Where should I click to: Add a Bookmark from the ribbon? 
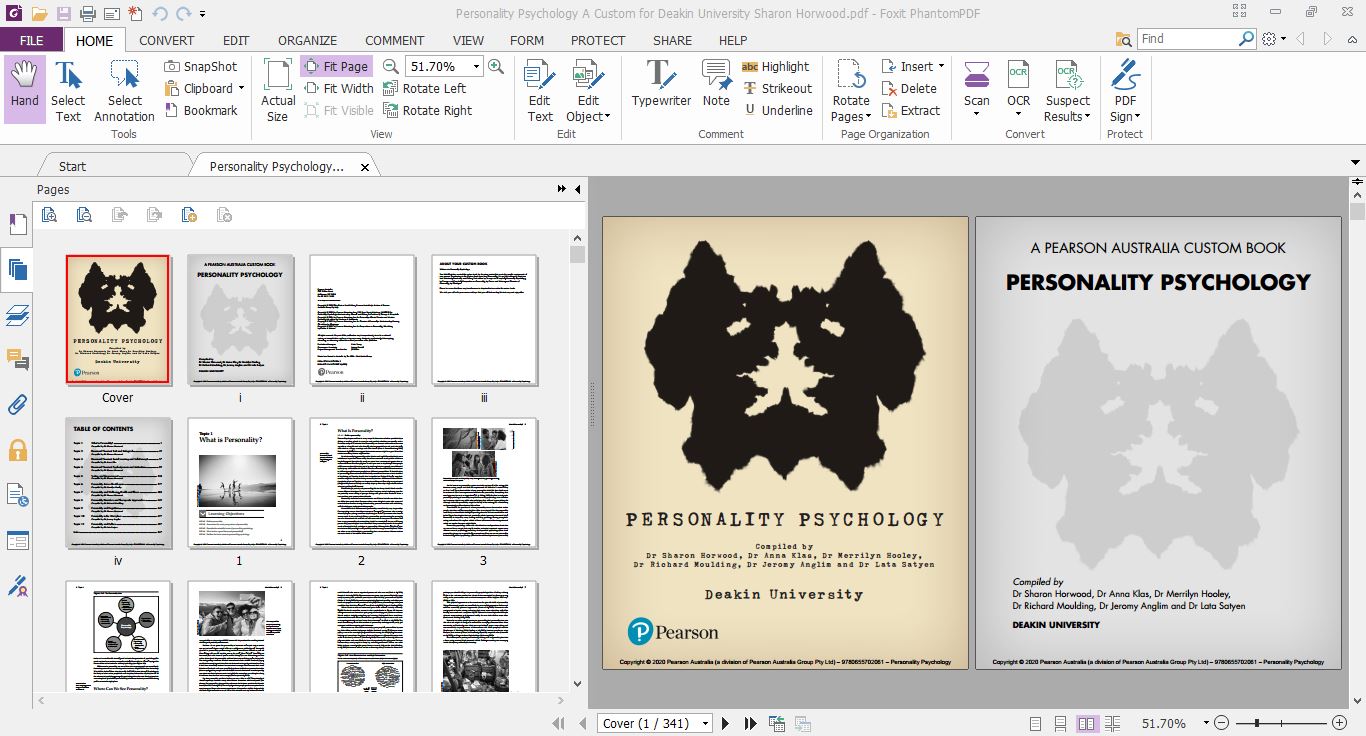201,110
